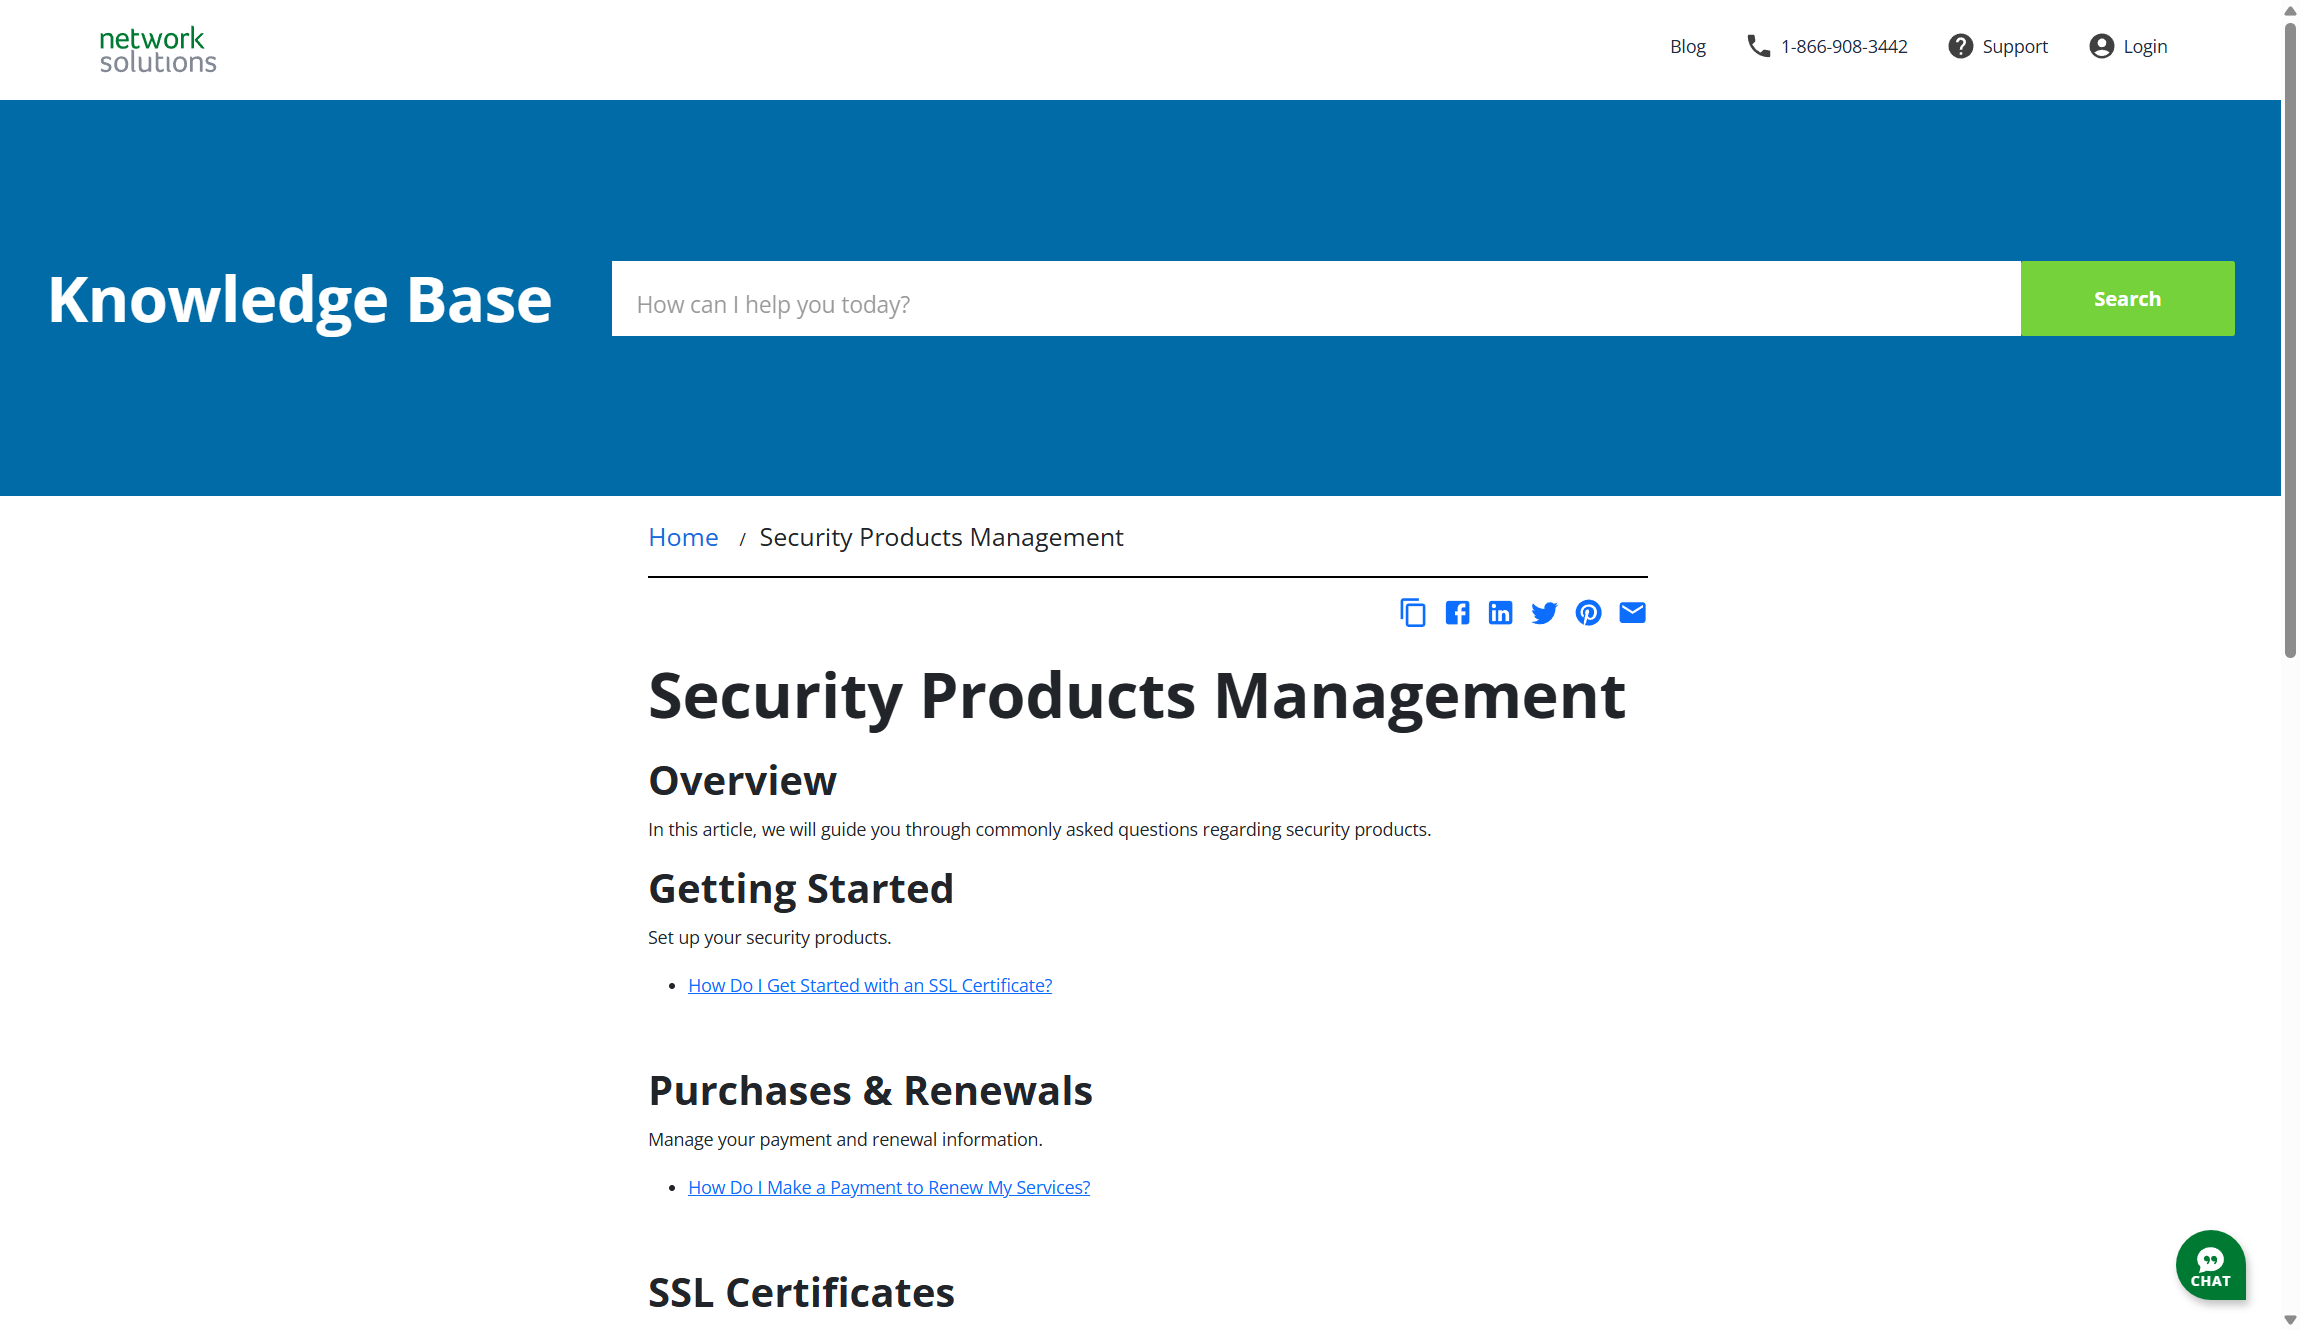Open 'How Do I Get Started with an SSL Certificate?'
Image resolution: width=2300 pixels, height=1330 pixels.
click(869, 985)
